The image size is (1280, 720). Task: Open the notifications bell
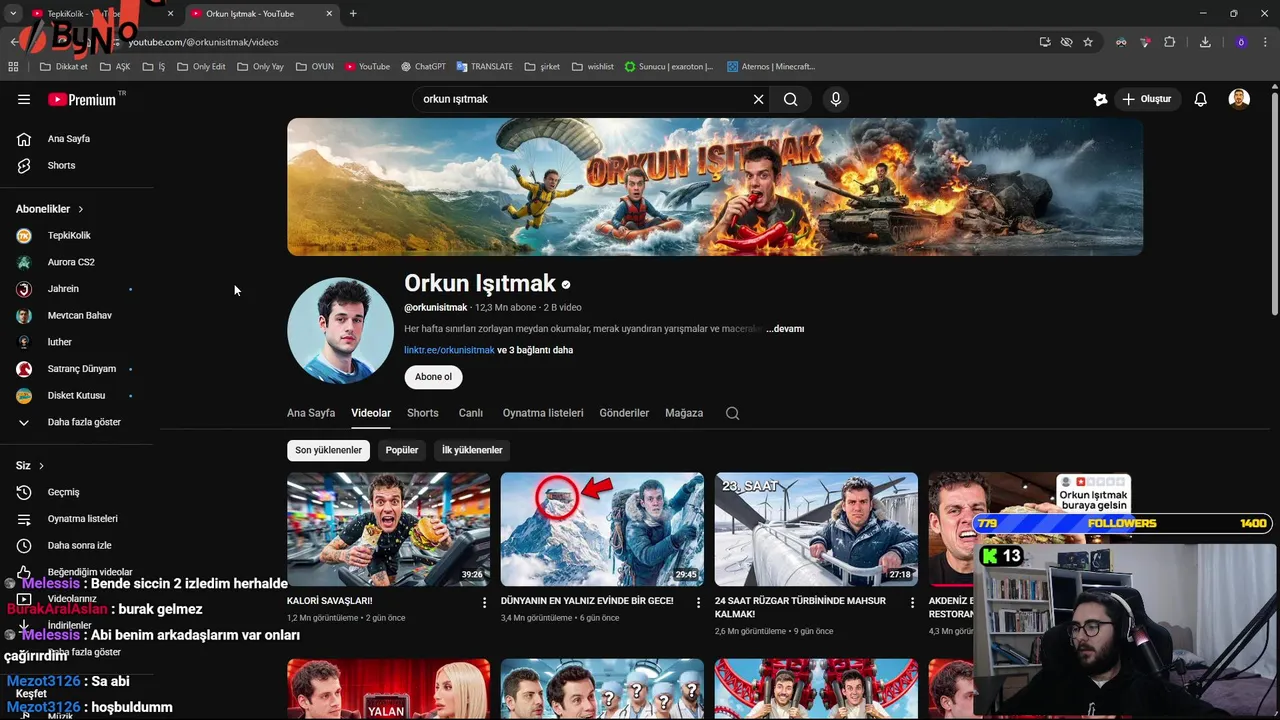tap(1201, 99)
